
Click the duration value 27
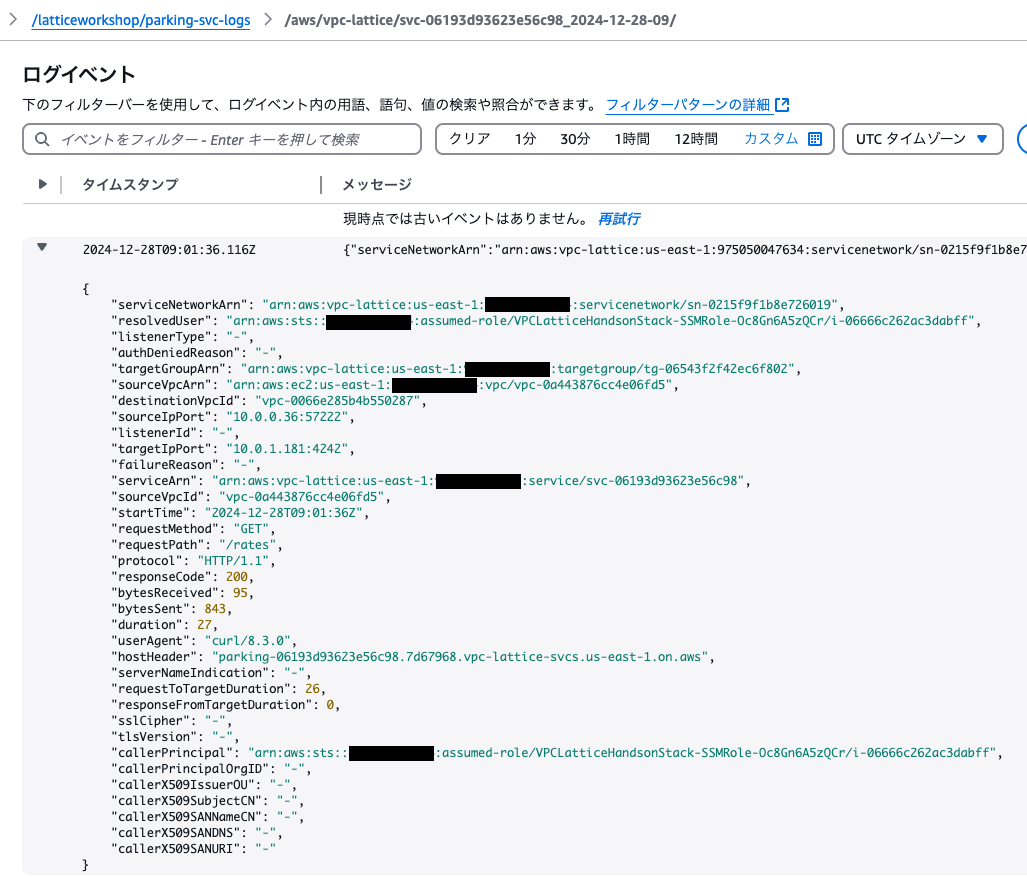pos(204,625)
